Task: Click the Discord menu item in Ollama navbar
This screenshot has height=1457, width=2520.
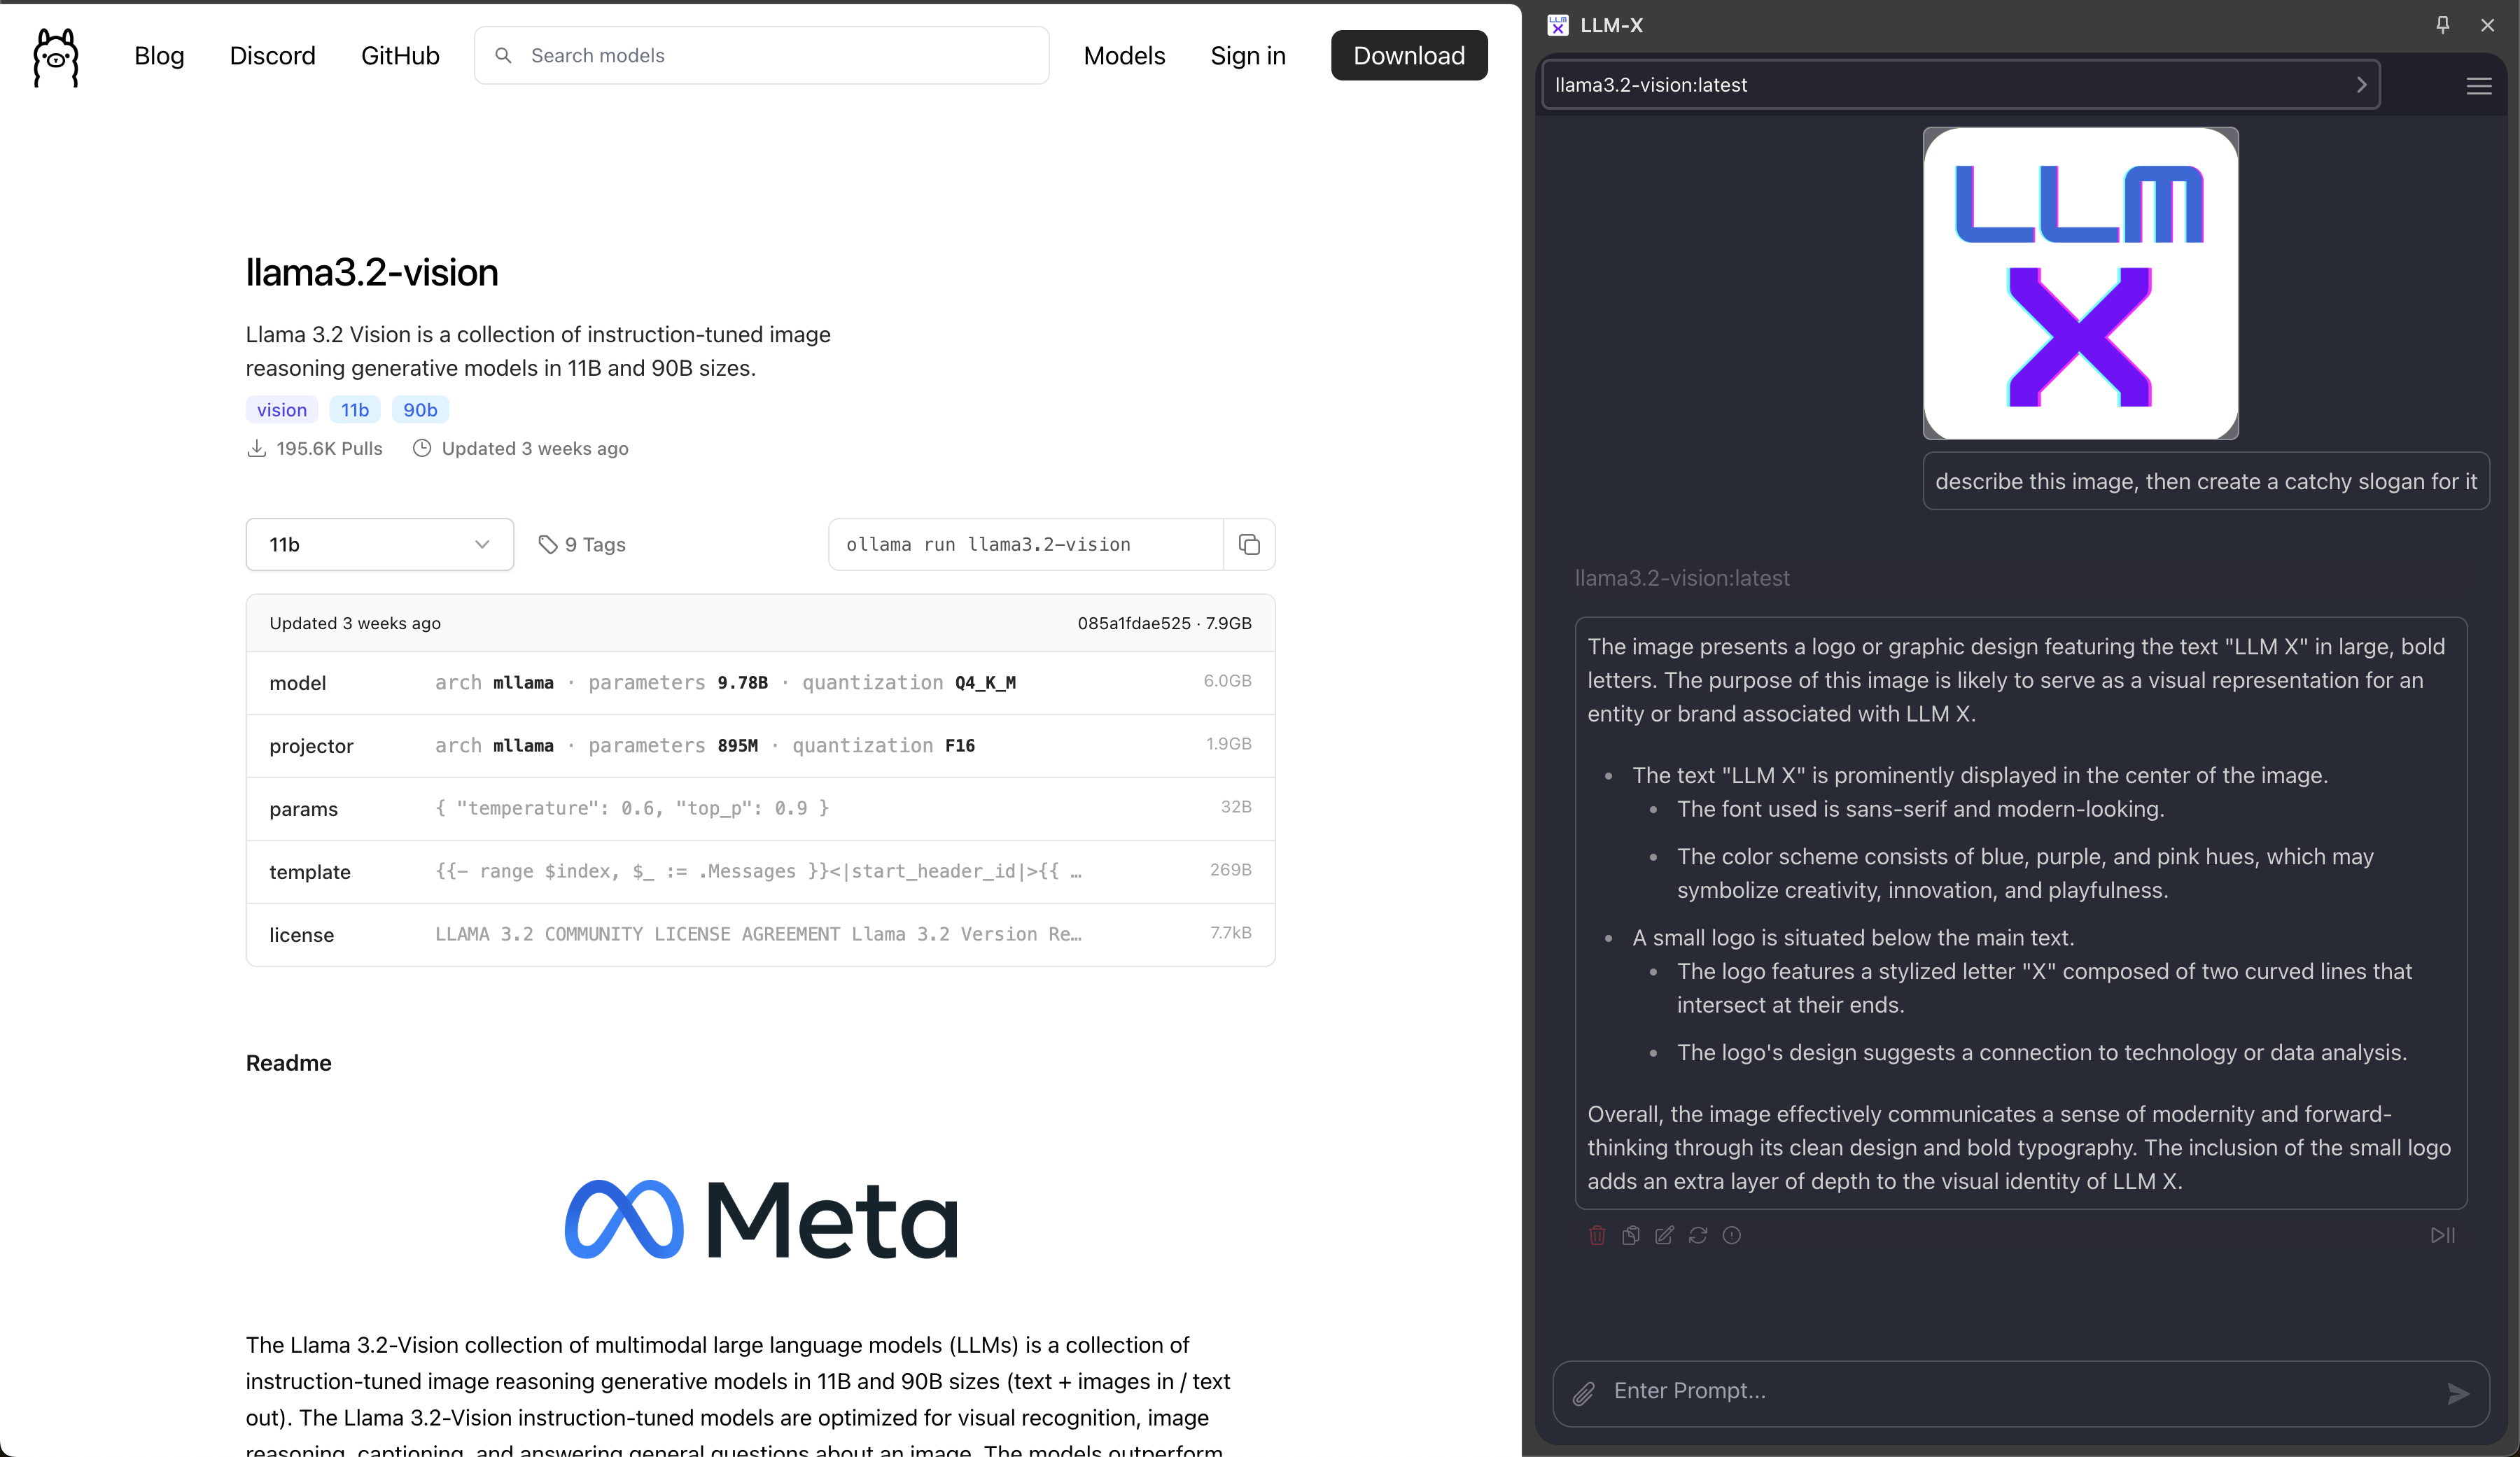Action: point(271,54)
